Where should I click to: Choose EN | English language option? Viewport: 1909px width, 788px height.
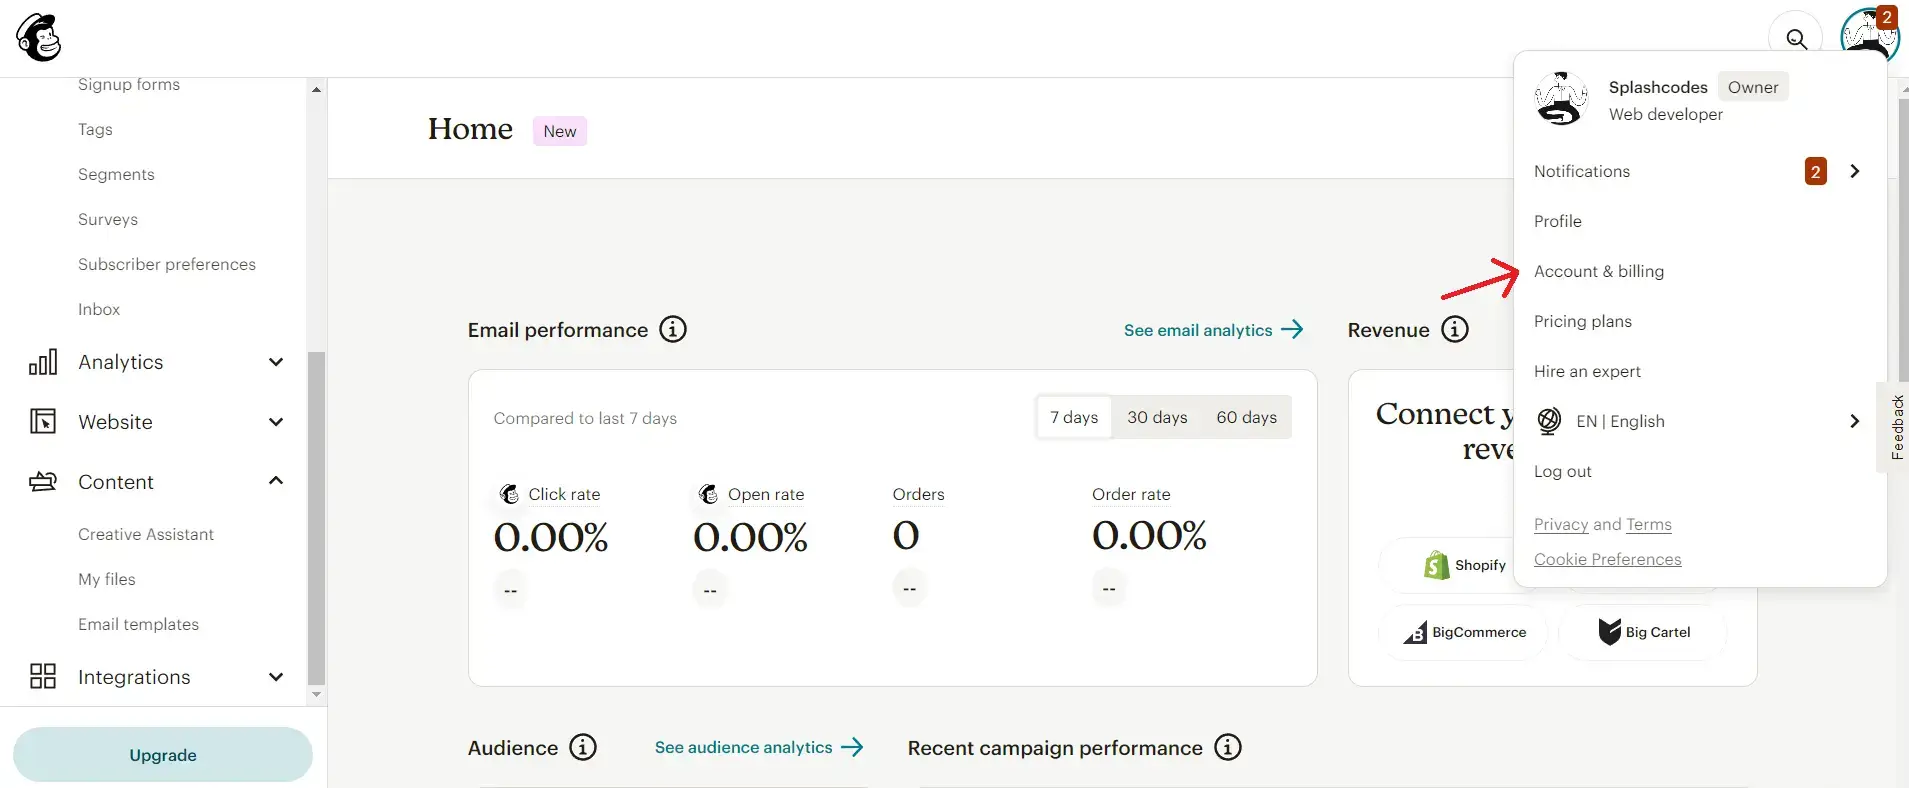coord(1620,421)
